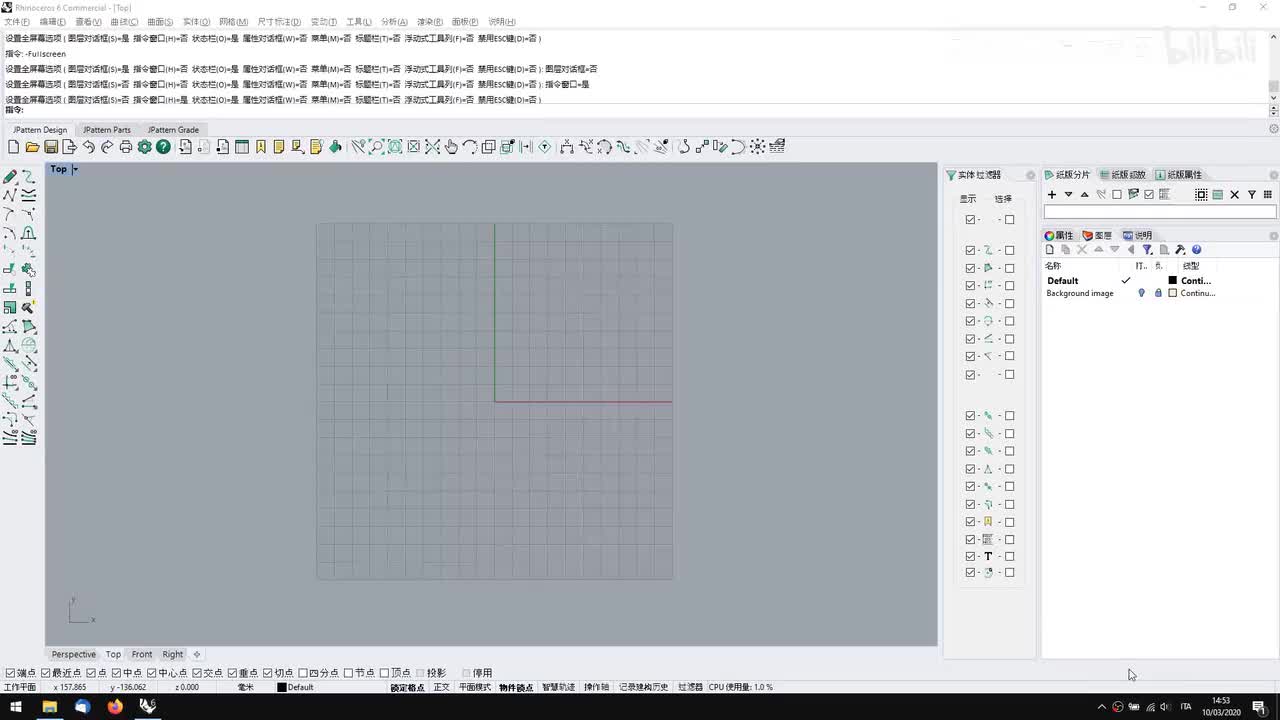Switch to JPattern Parts tab
The image size is (1280, 720).
(107, 130)
